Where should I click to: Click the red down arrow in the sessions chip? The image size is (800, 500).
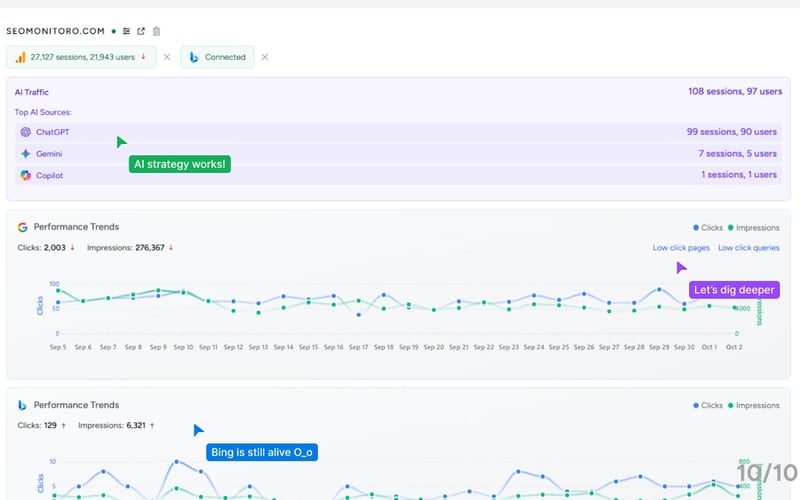point(143,57)
